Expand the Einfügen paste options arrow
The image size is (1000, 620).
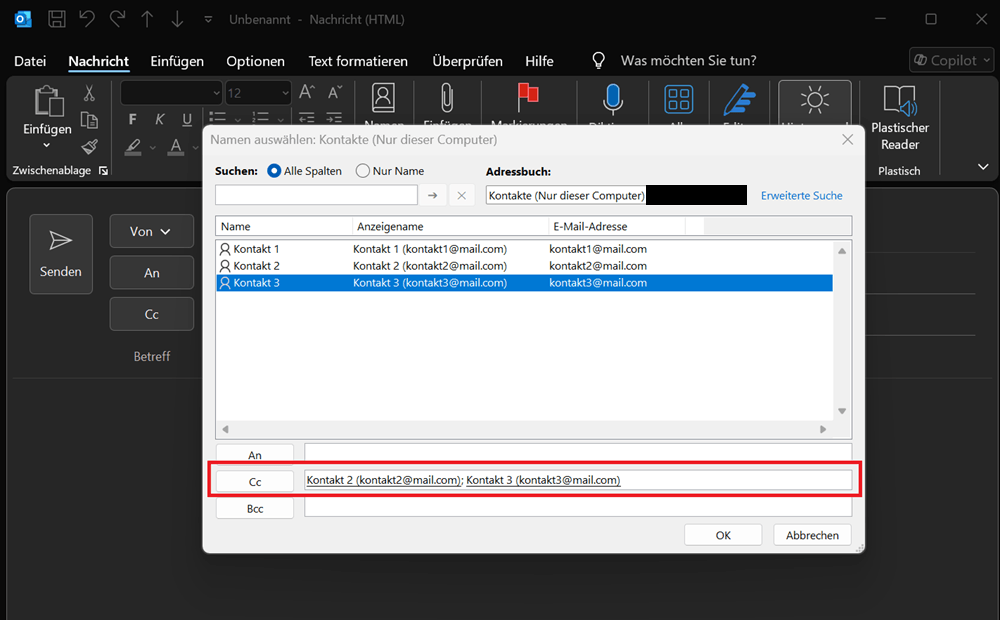tap(47, 145)
